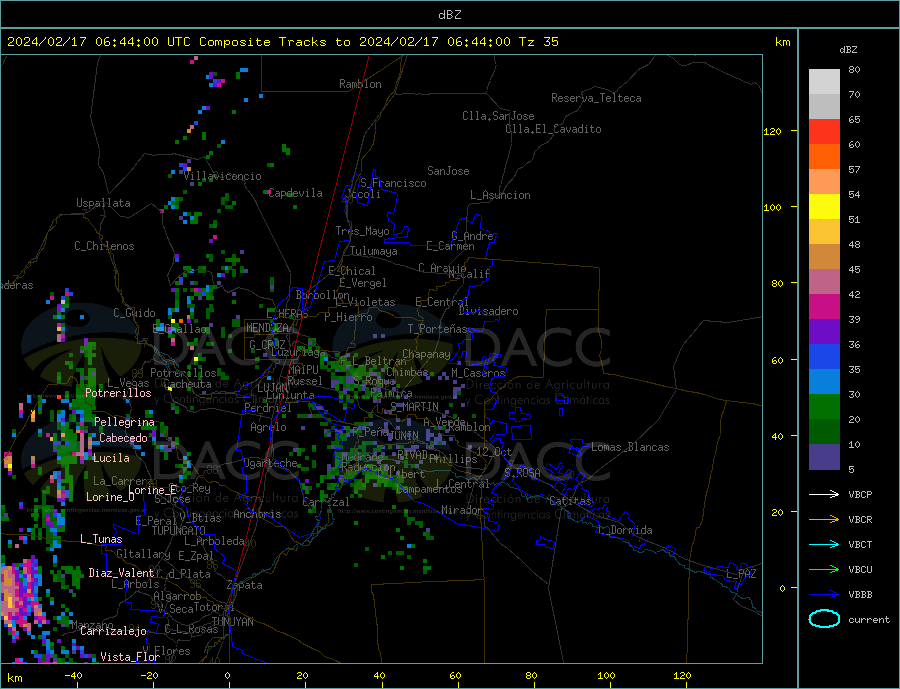Click the Divisadero label
900x689 pixels.
pyautogui.click(x=488, y=311)
